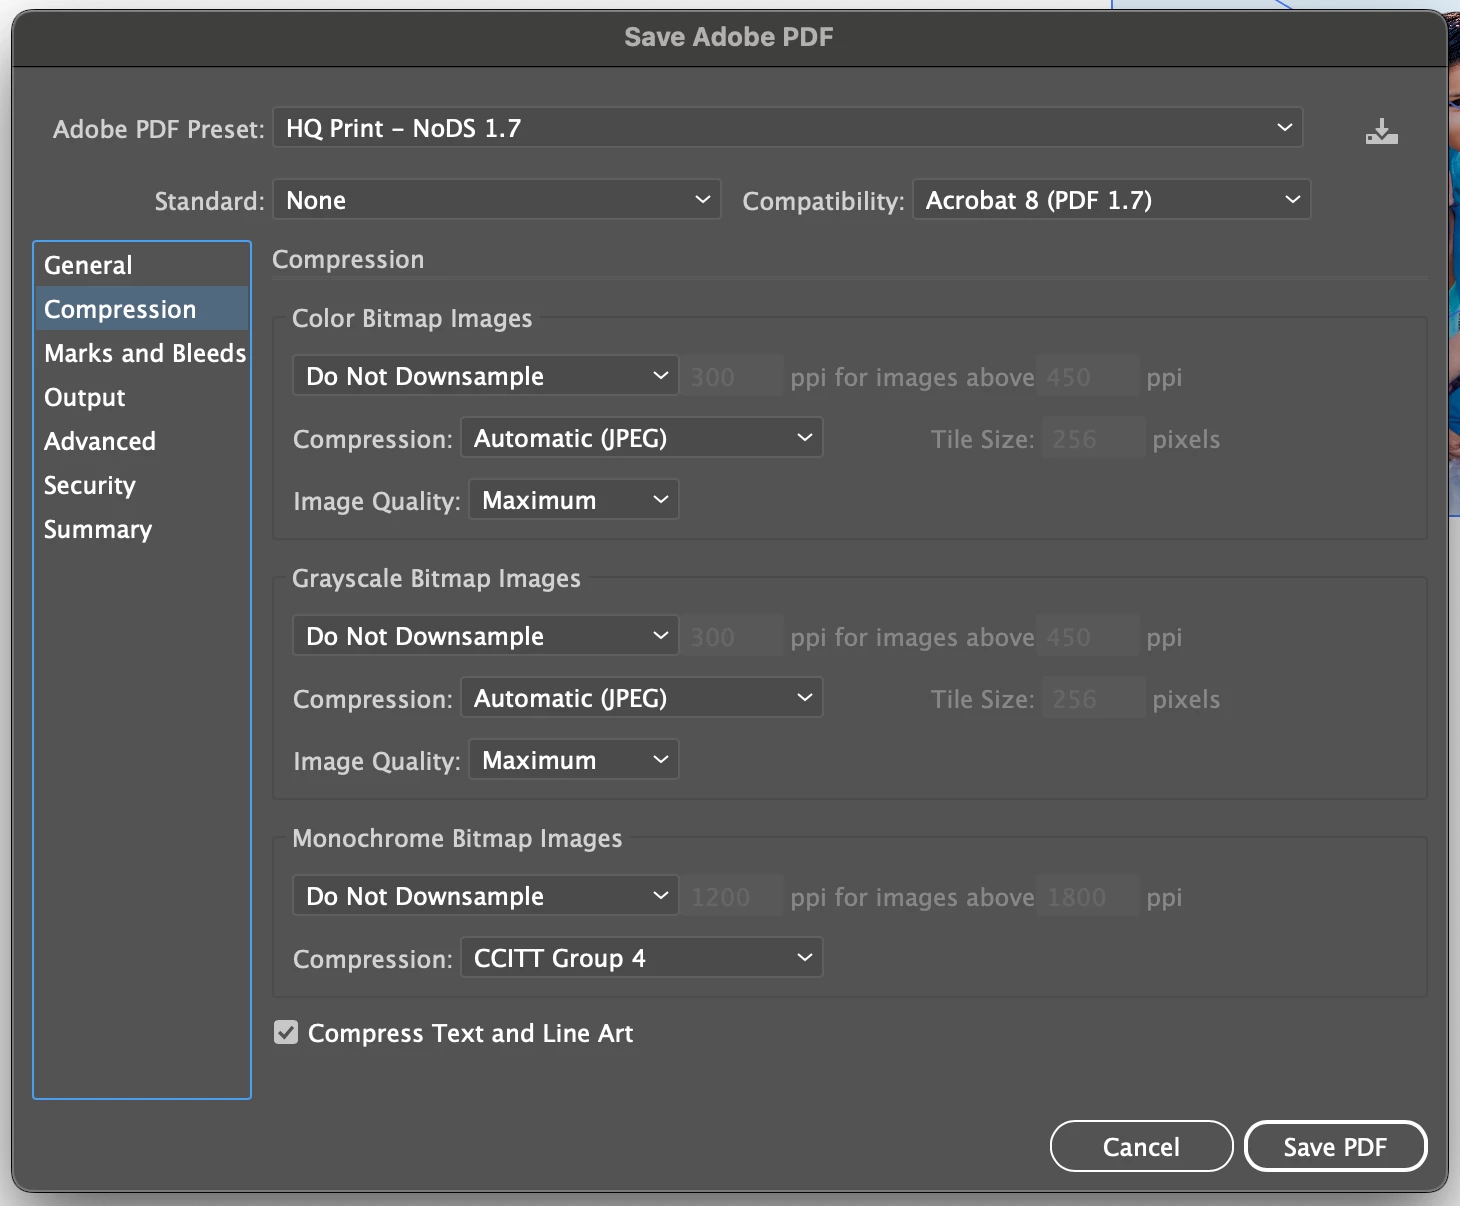The image size is (1460, 1206).
Task: Click the Monochrome Bitmap Images heading
Action: [457, 838]
